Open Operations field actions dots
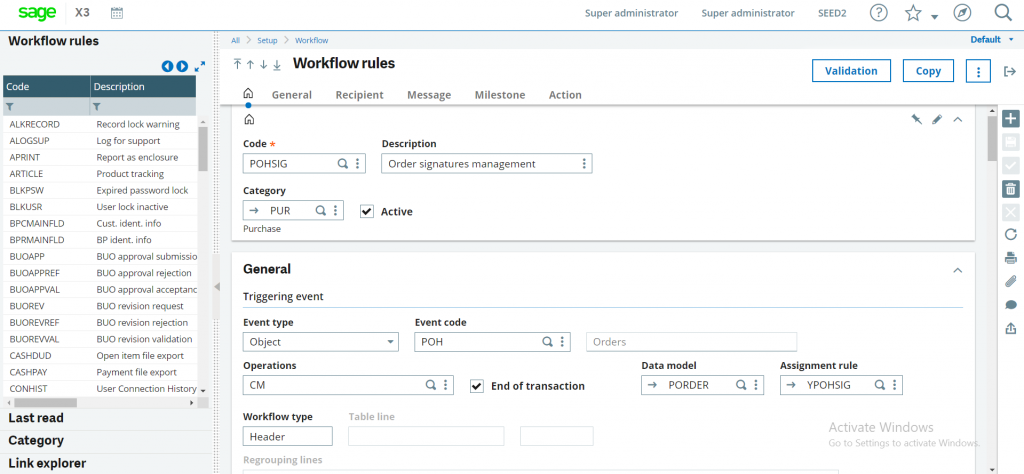 tap(445, 385)
